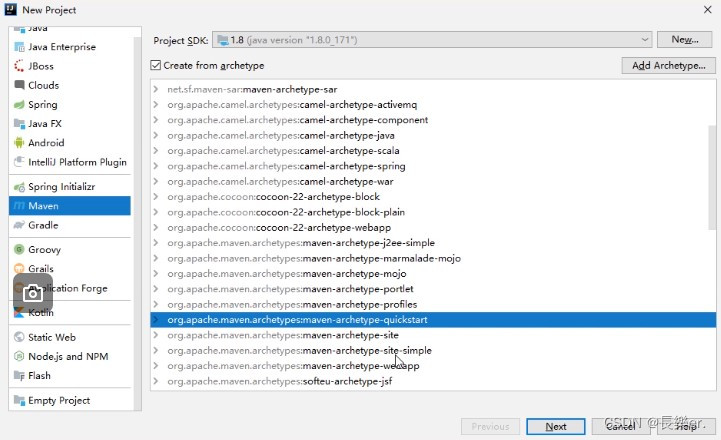
Task: Click the IntelliJ Platform Plugin icon
Action: click(19, 162)
